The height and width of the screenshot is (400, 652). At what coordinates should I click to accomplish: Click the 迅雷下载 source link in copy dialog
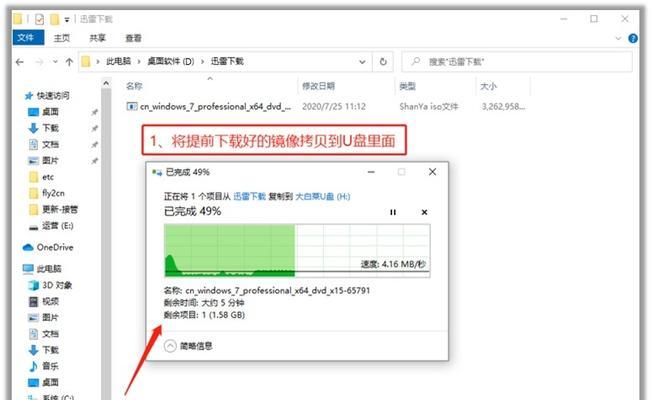(249, 196)
